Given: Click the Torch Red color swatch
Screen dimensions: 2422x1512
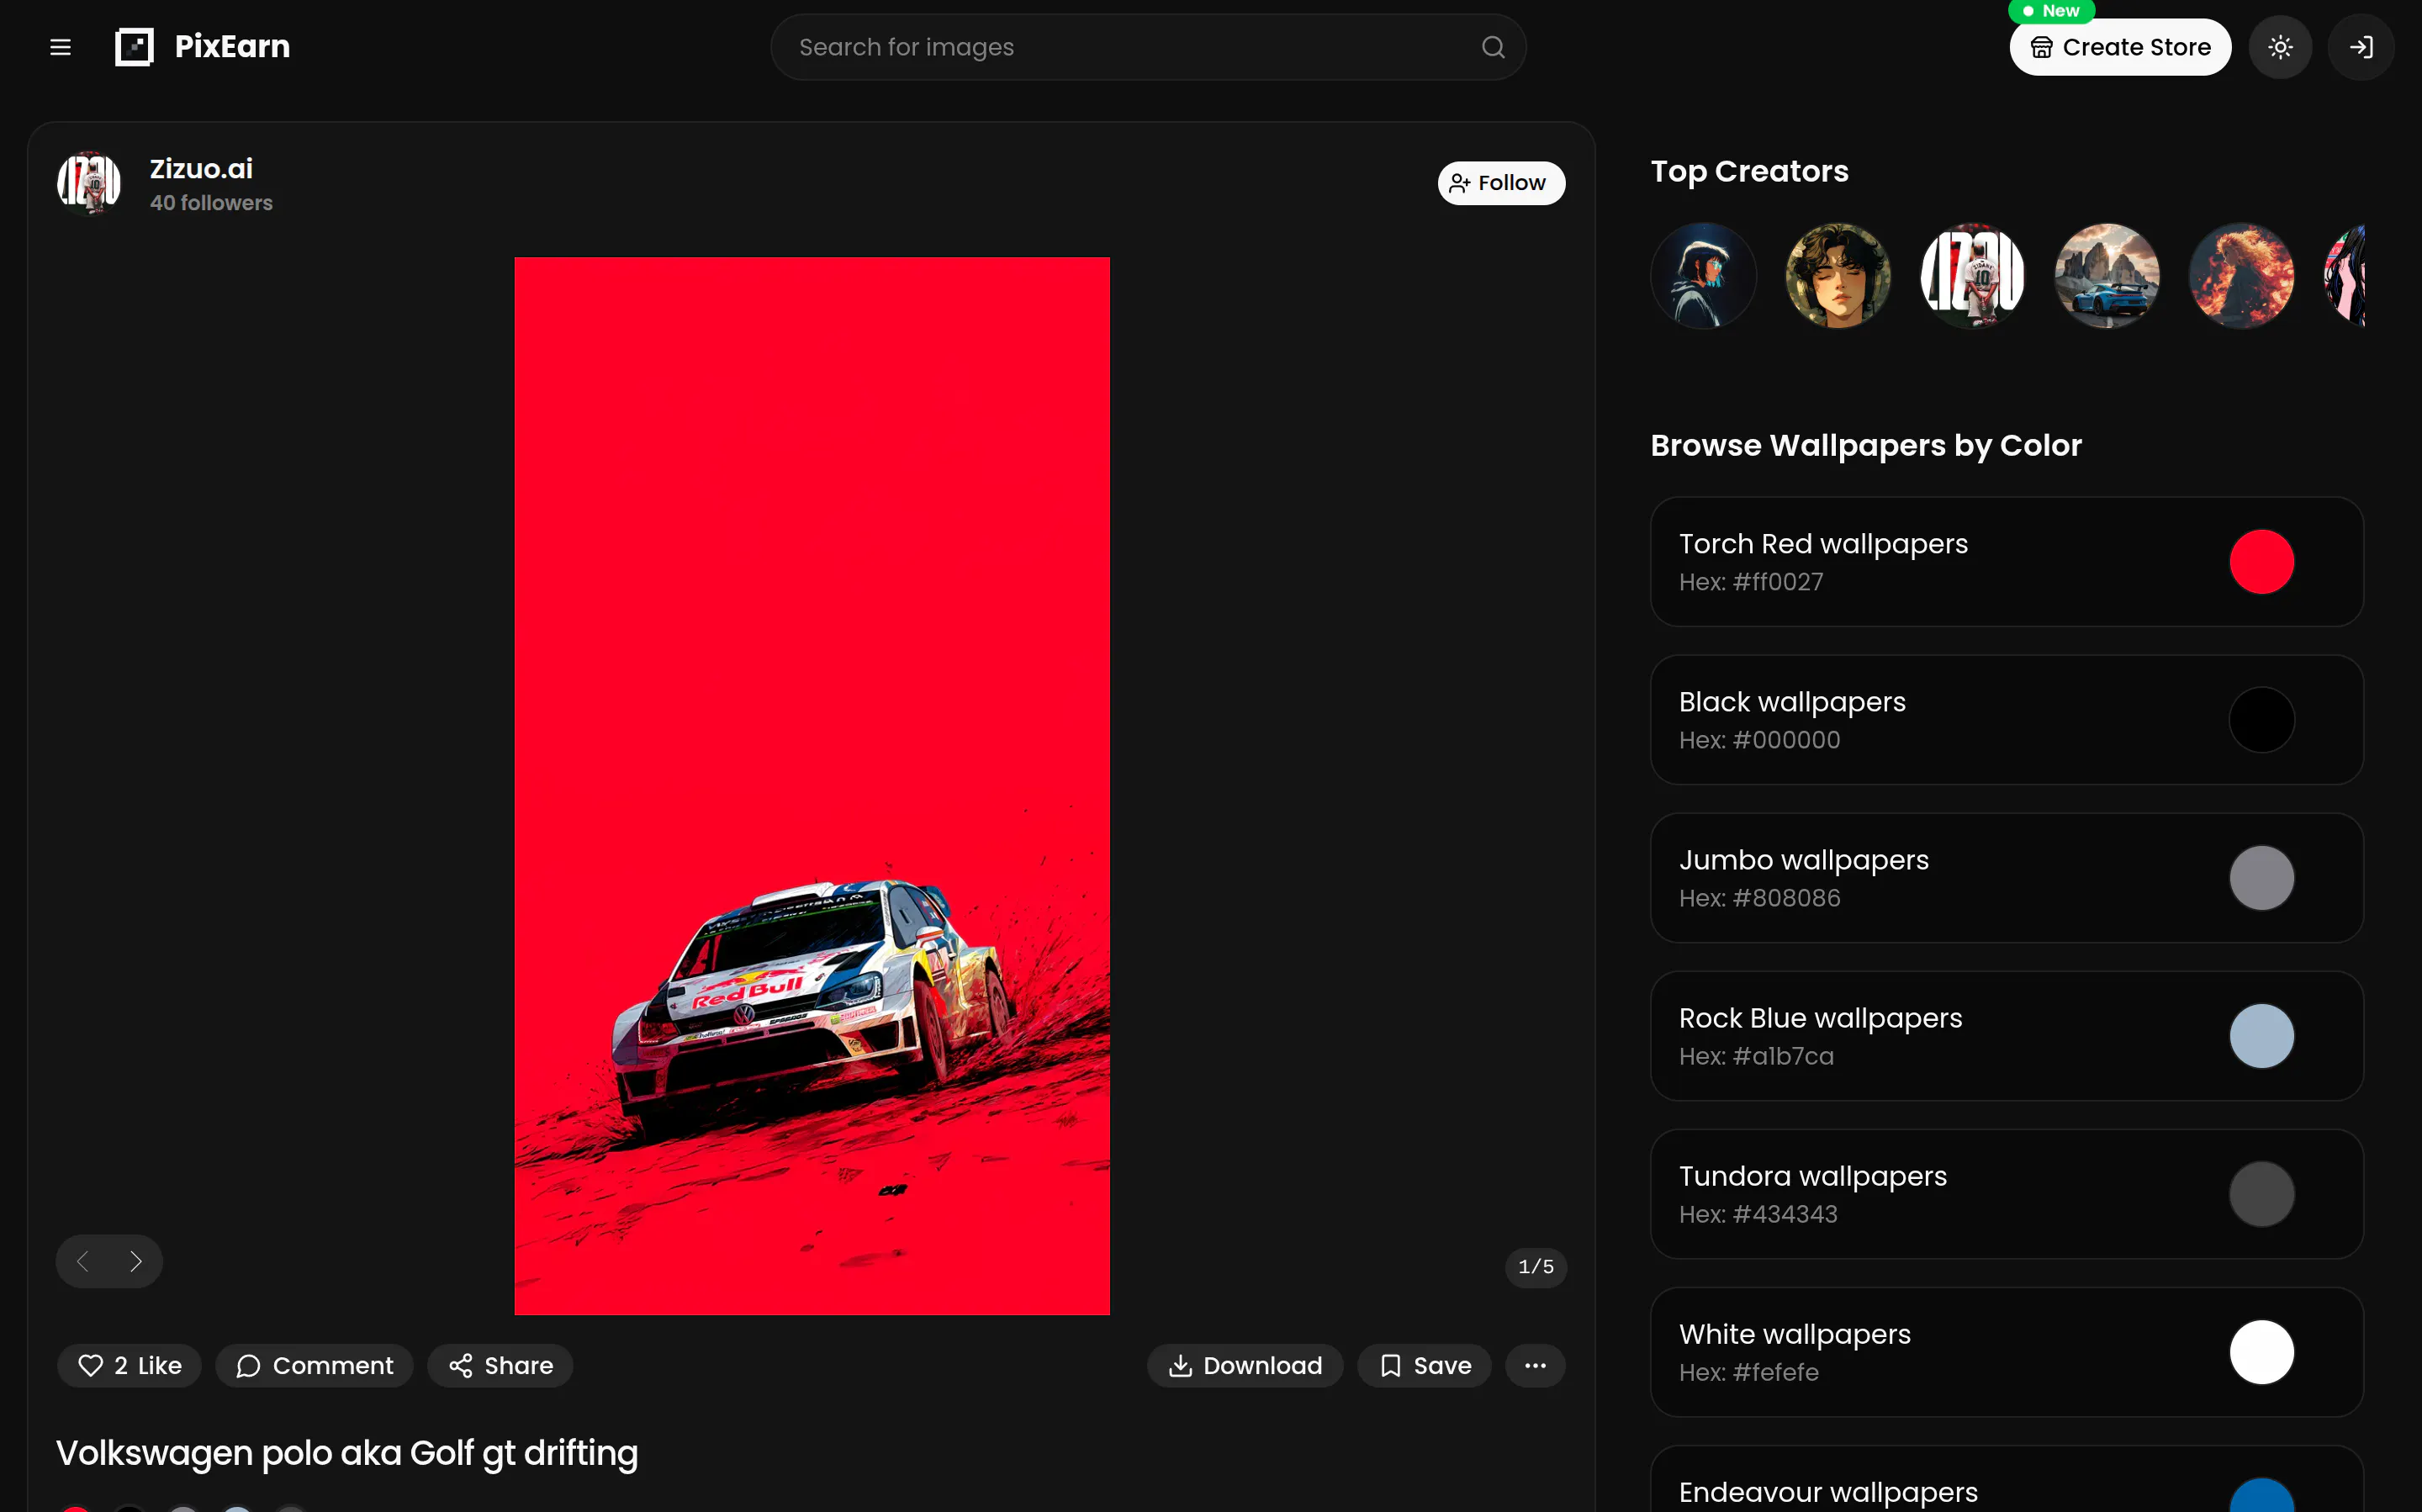Looking at the screenshot, I should pyautogui.click(x=2261, y=562).
